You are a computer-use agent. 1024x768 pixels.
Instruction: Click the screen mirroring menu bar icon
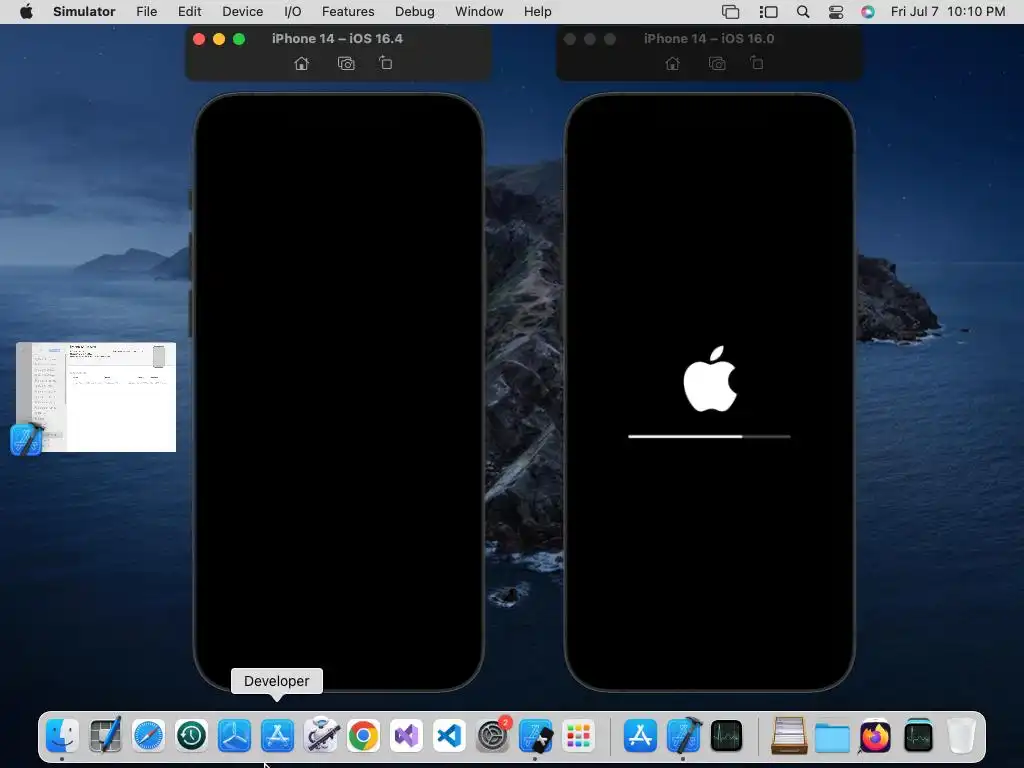730,12
